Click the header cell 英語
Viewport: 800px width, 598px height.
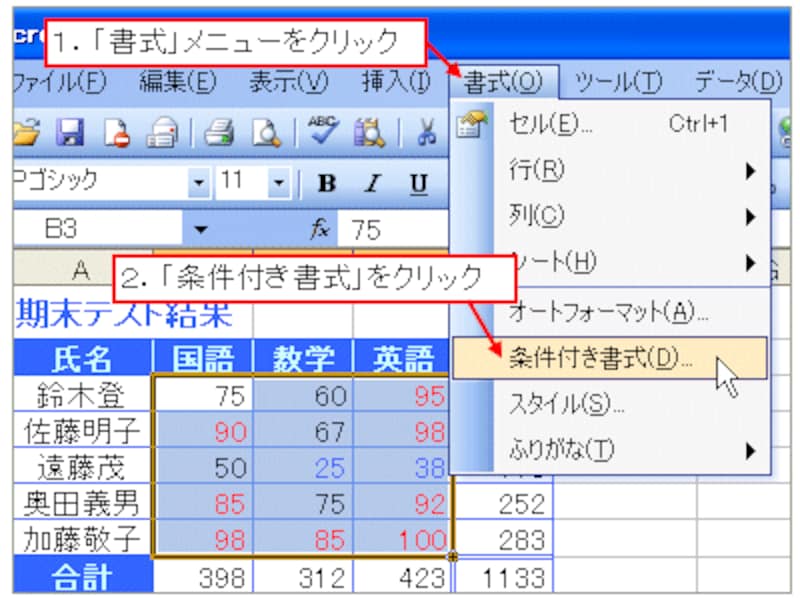click(x=402, y=358)
